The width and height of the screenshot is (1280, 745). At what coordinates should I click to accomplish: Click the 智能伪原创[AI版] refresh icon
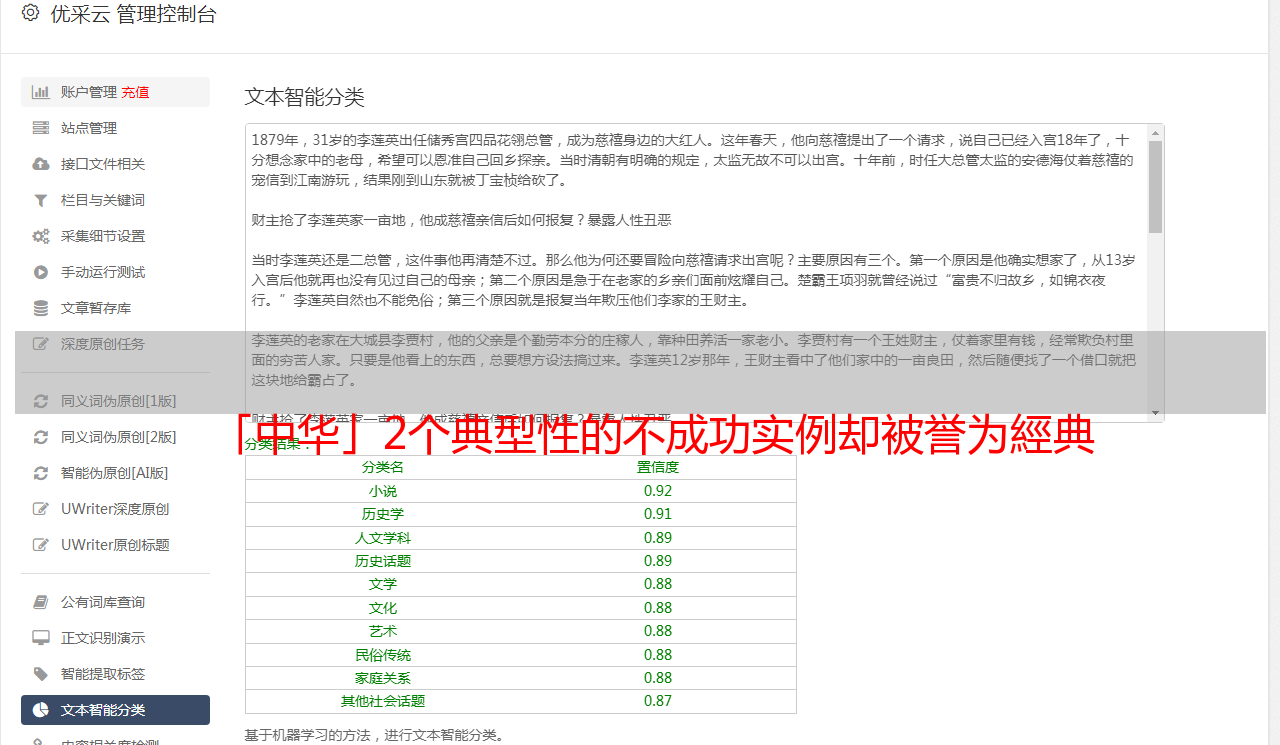point(41,473)
